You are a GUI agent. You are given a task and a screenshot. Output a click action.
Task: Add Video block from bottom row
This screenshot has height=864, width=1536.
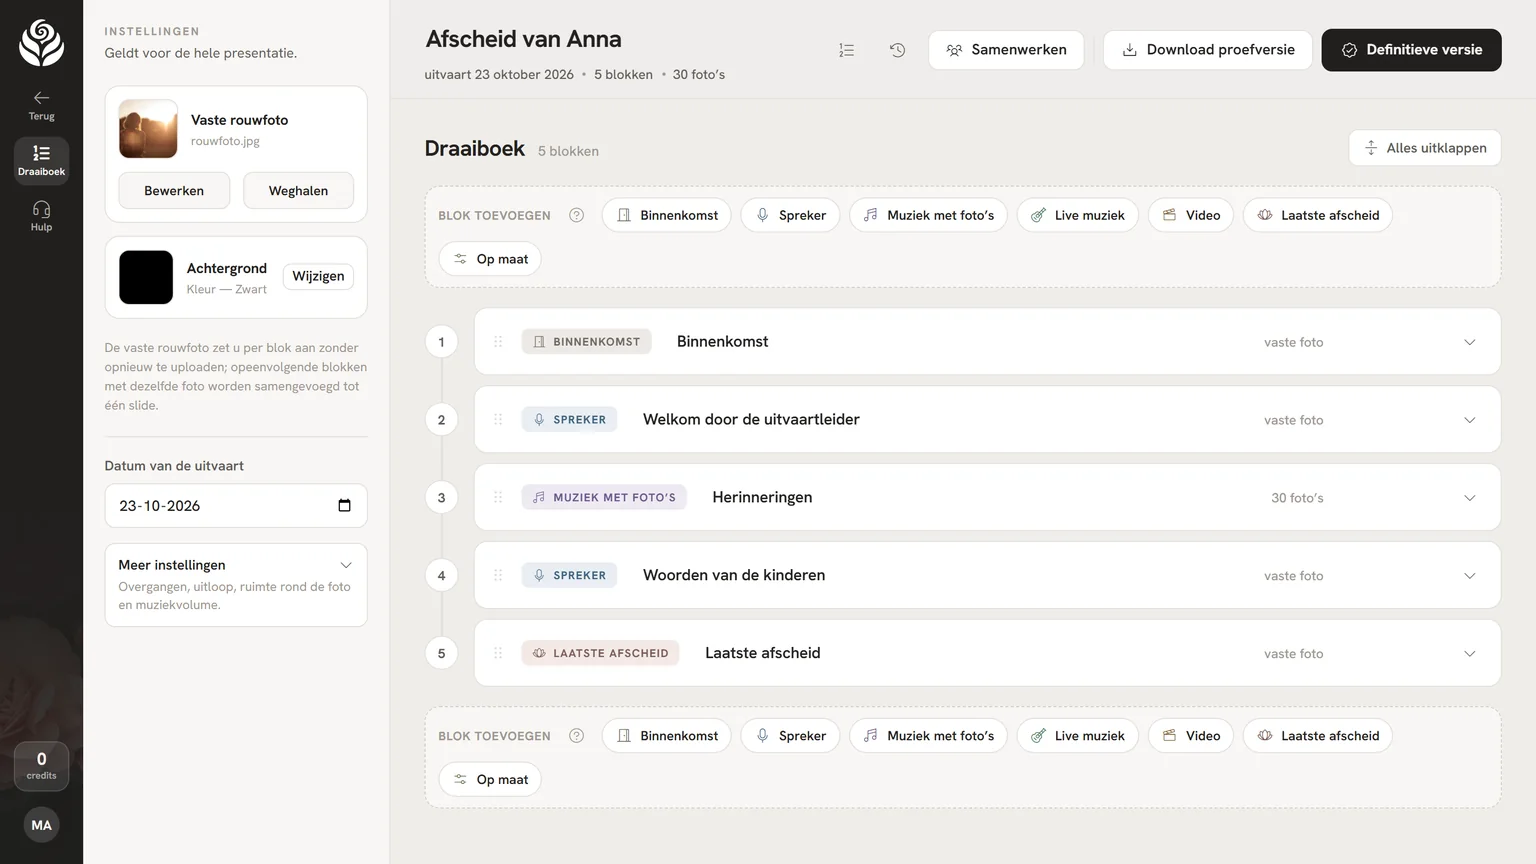(x=1191, y=736)
